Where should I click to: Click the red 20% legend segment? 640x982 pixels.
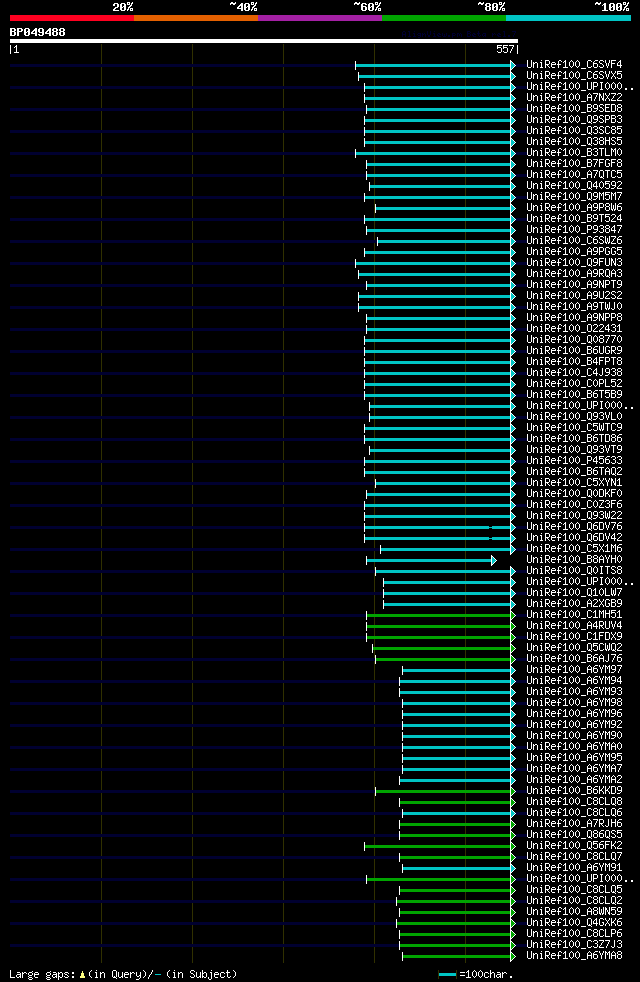coord(71,18)
